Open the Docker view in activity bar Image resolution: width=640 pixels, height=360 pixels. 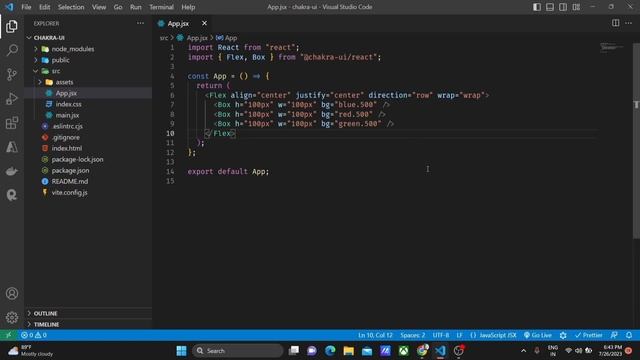(12, 171)
